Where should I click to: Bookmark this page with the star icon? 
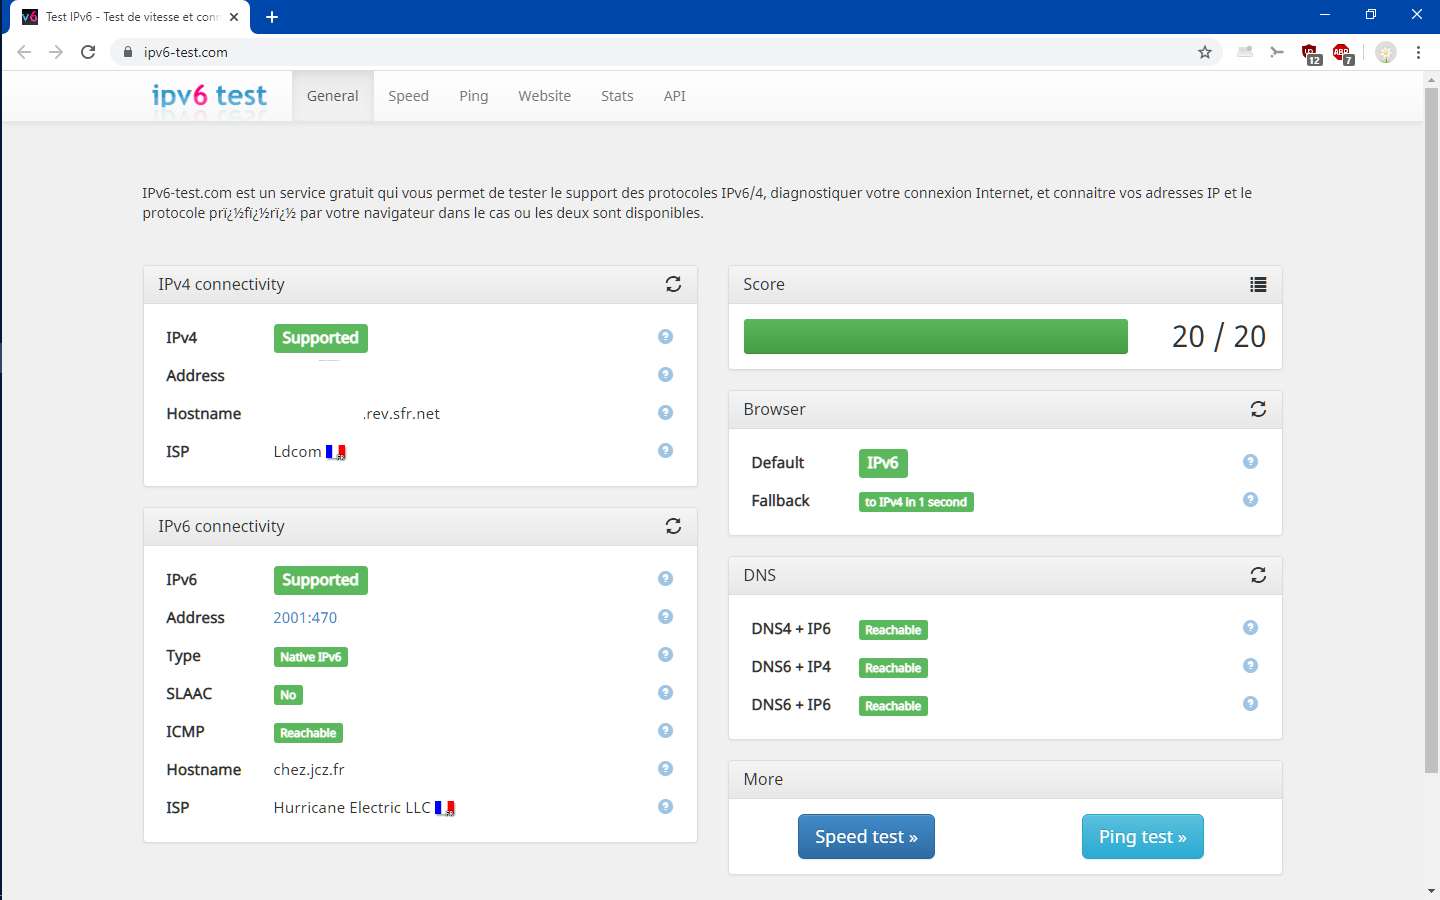click(x=1205, y=52)
